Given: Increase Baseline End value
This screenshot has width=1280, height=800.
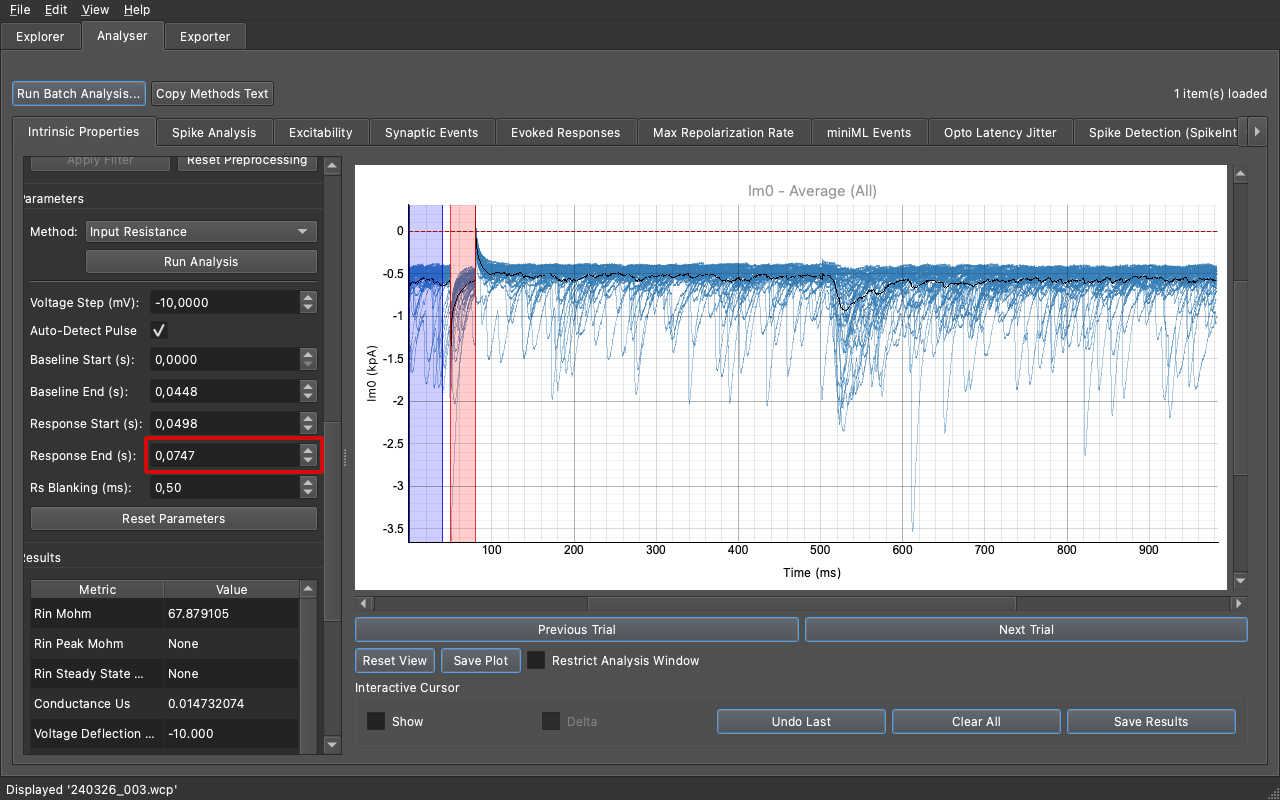Looking at the screenshot, I should coord(308,386).
